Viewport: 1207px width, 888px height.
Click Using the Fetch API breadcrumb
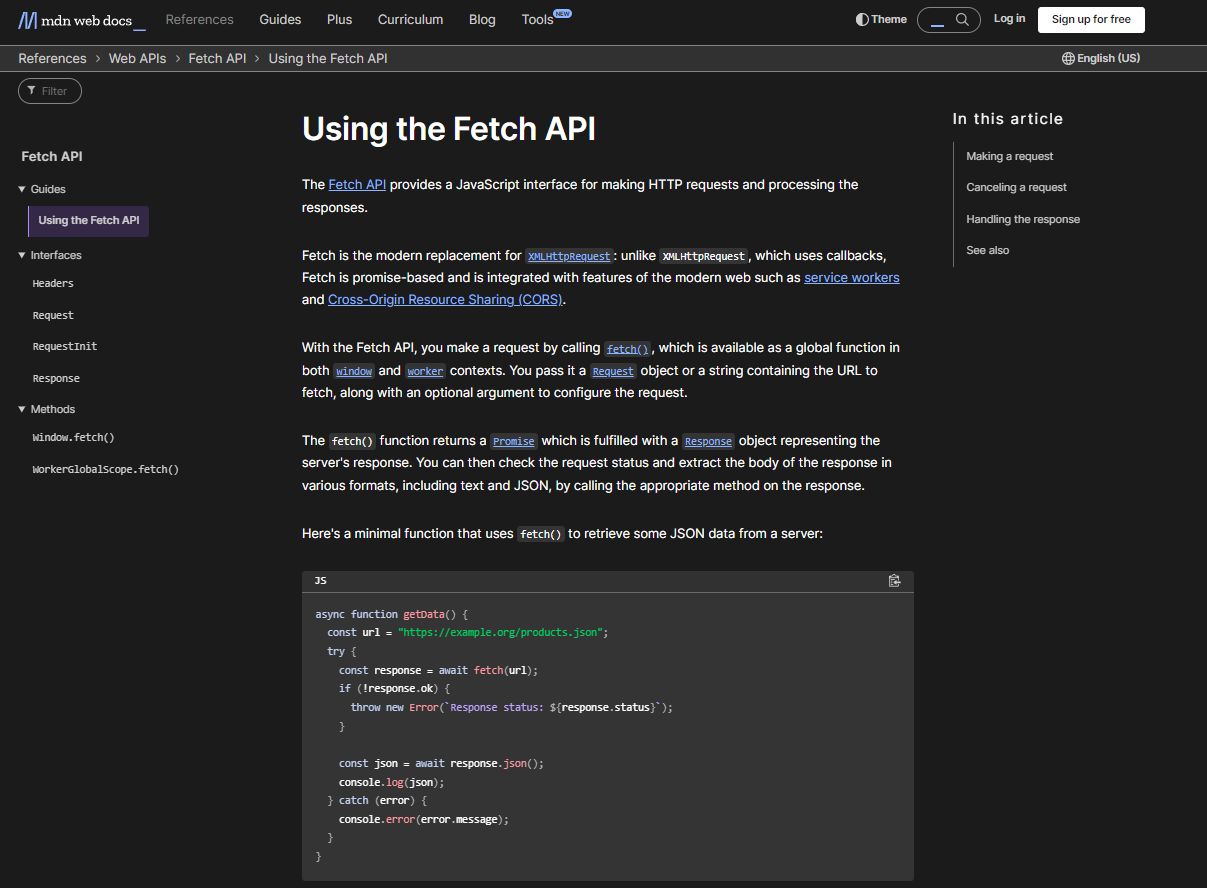328,58
